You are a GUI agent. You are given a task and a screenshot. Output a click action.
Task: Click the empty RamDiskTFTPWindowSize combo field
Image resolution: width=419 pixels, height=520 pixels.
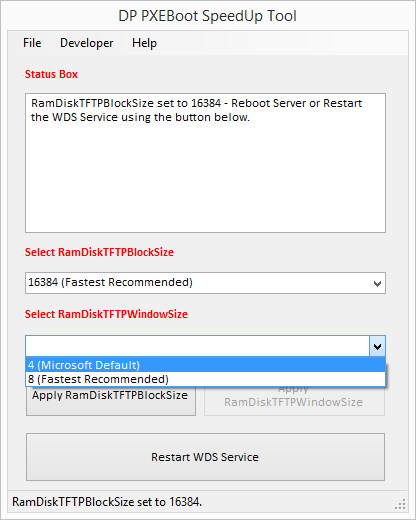coord(197,346)
